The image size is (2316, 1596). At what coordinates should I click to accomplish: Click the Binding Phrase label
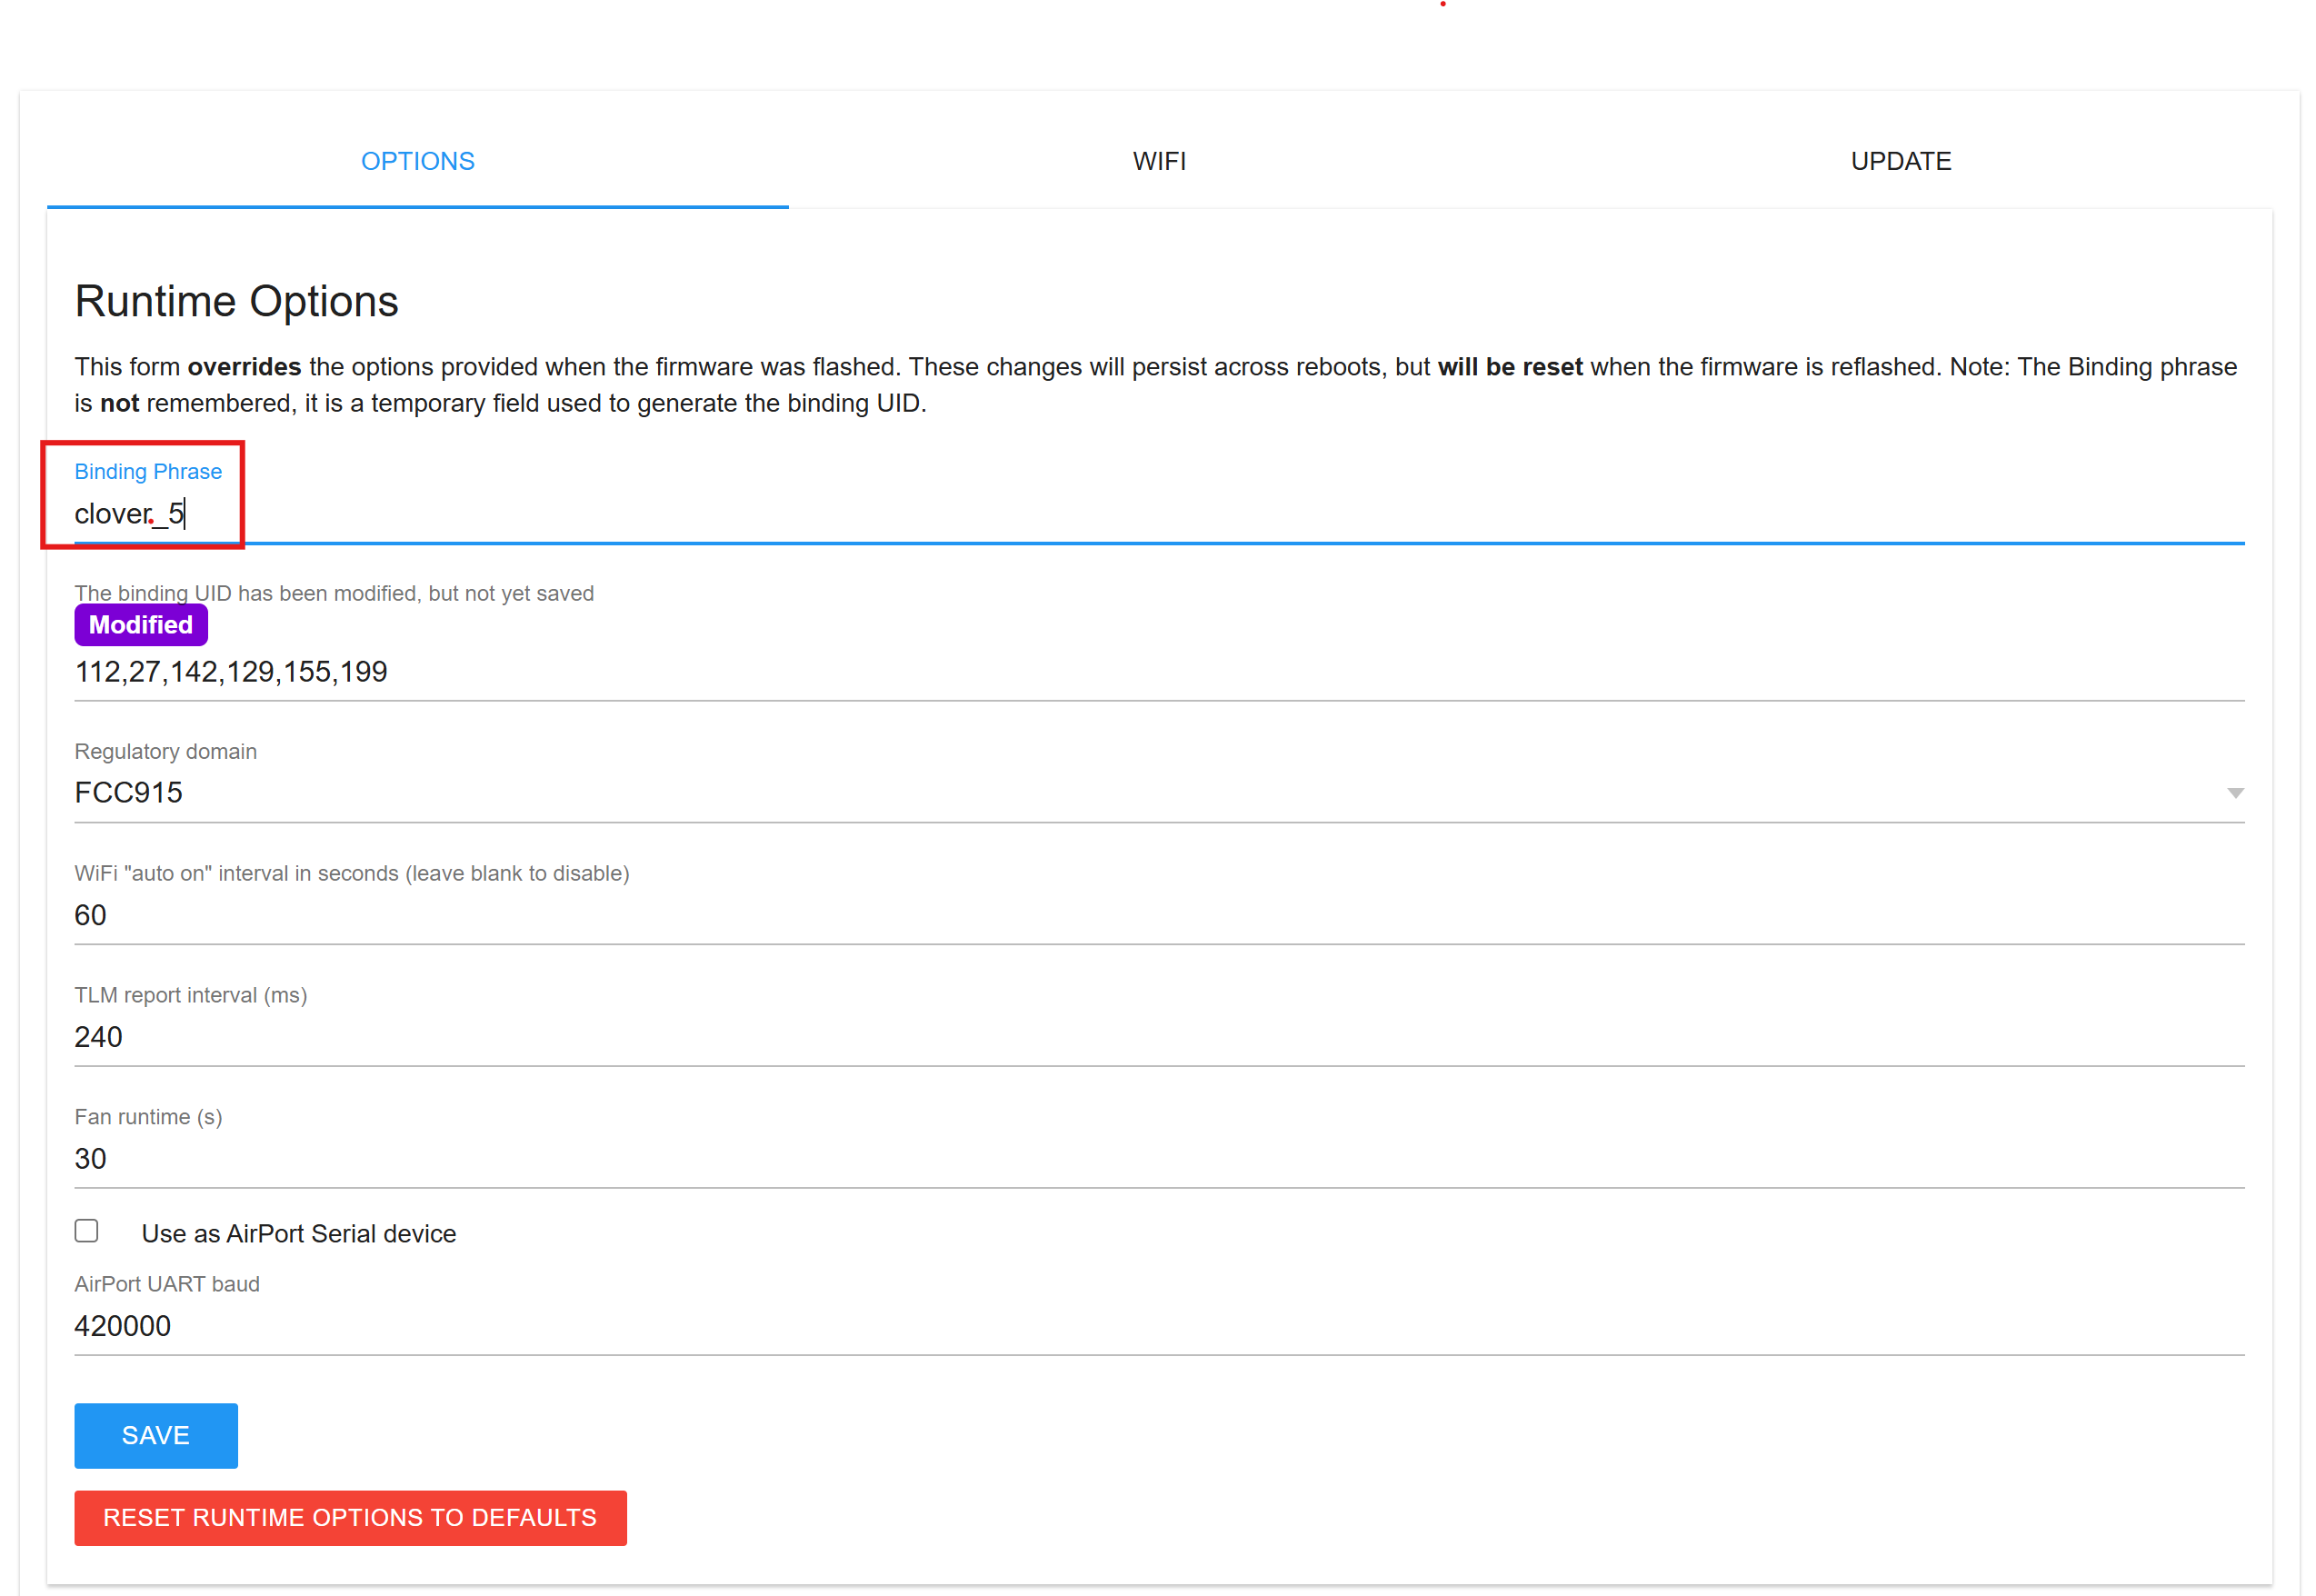148,471
